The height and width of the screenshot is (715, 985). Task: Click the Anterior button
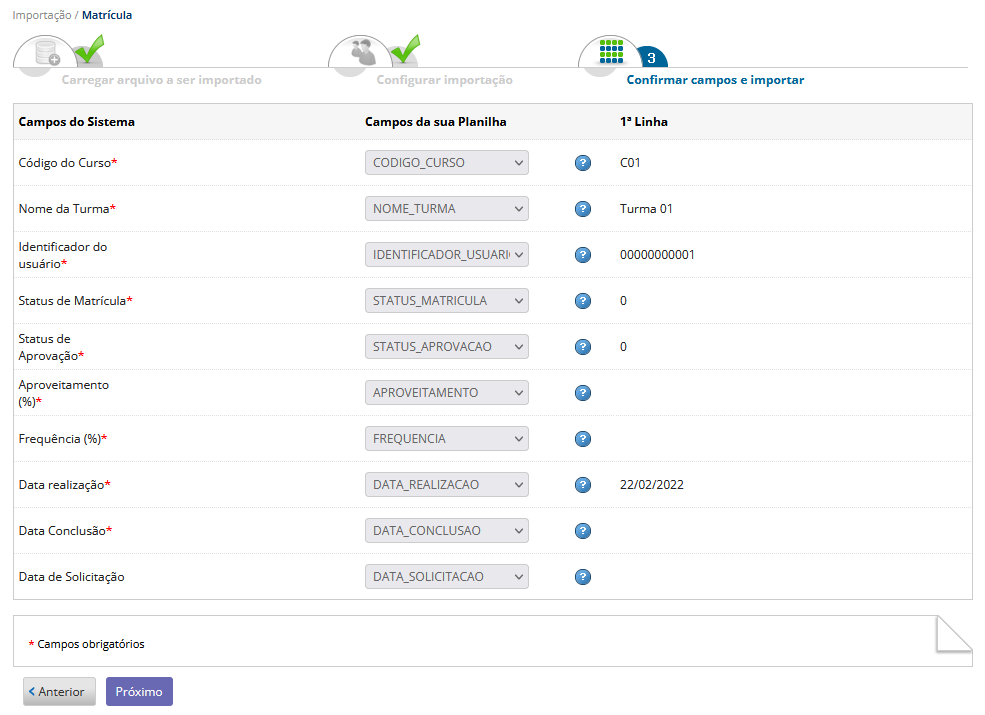pyautogui.click(x=60, y=691)
